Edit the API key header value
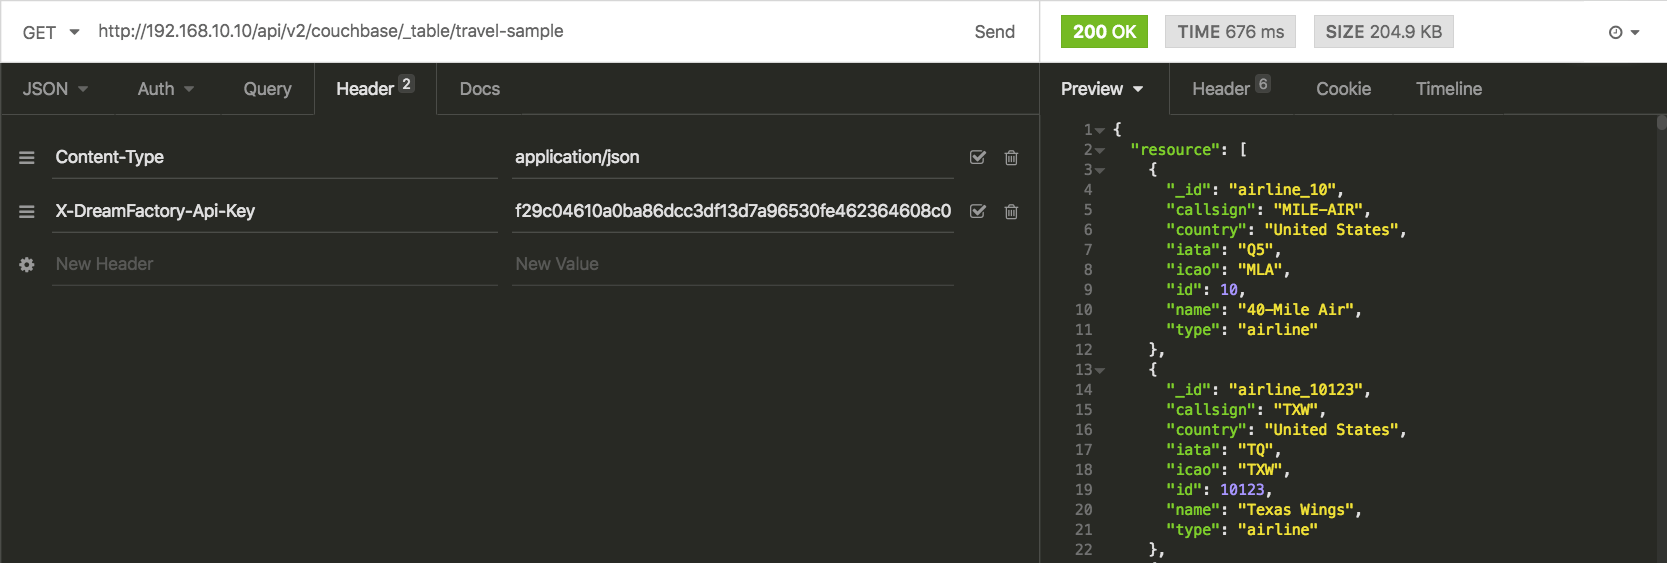Screen dimensions: 1667x563 click(733, 211)
